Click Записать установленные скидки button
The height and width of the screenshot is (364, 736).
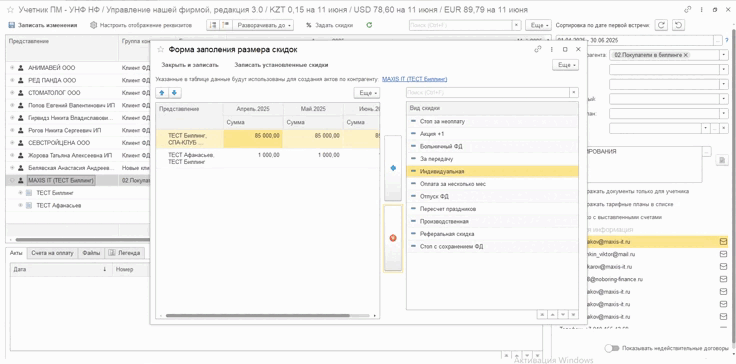[x=281, y=65]
